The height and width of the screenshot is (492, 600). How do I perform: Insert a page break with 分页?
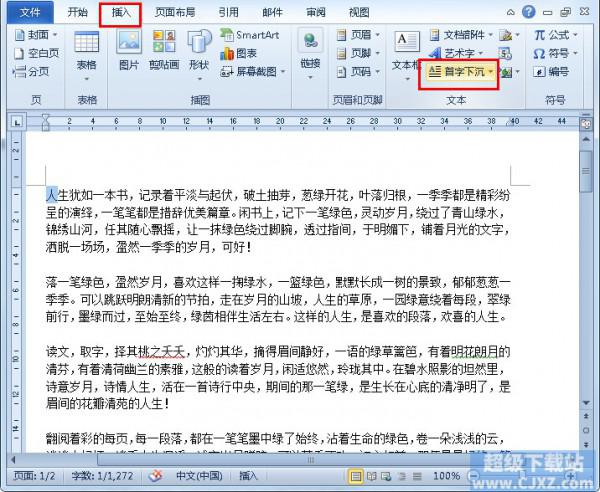click(x=31, y=72)
